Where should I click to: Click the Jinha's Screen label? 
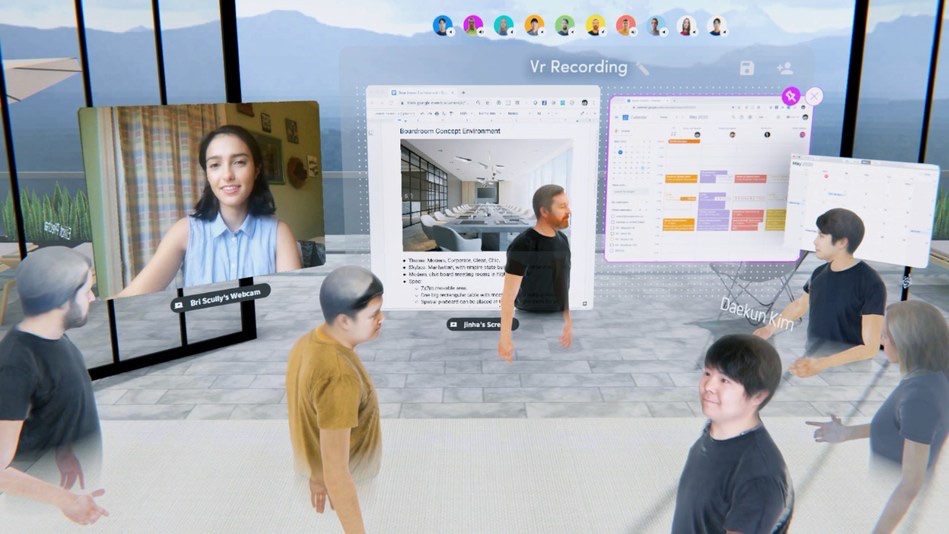click(x=482, y=324)
